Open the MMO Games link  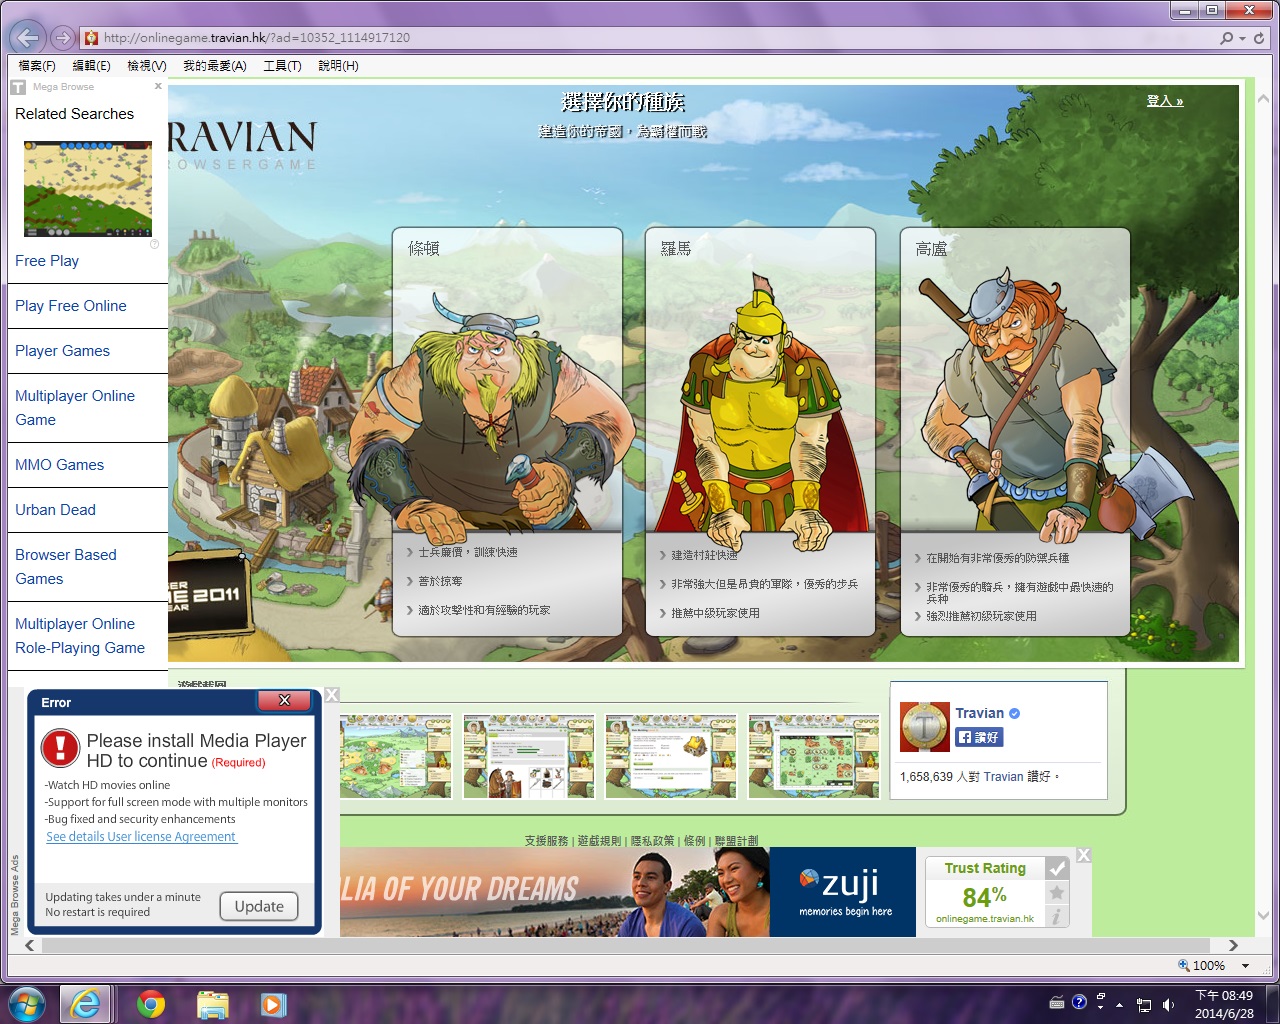[x=59, y=465]
